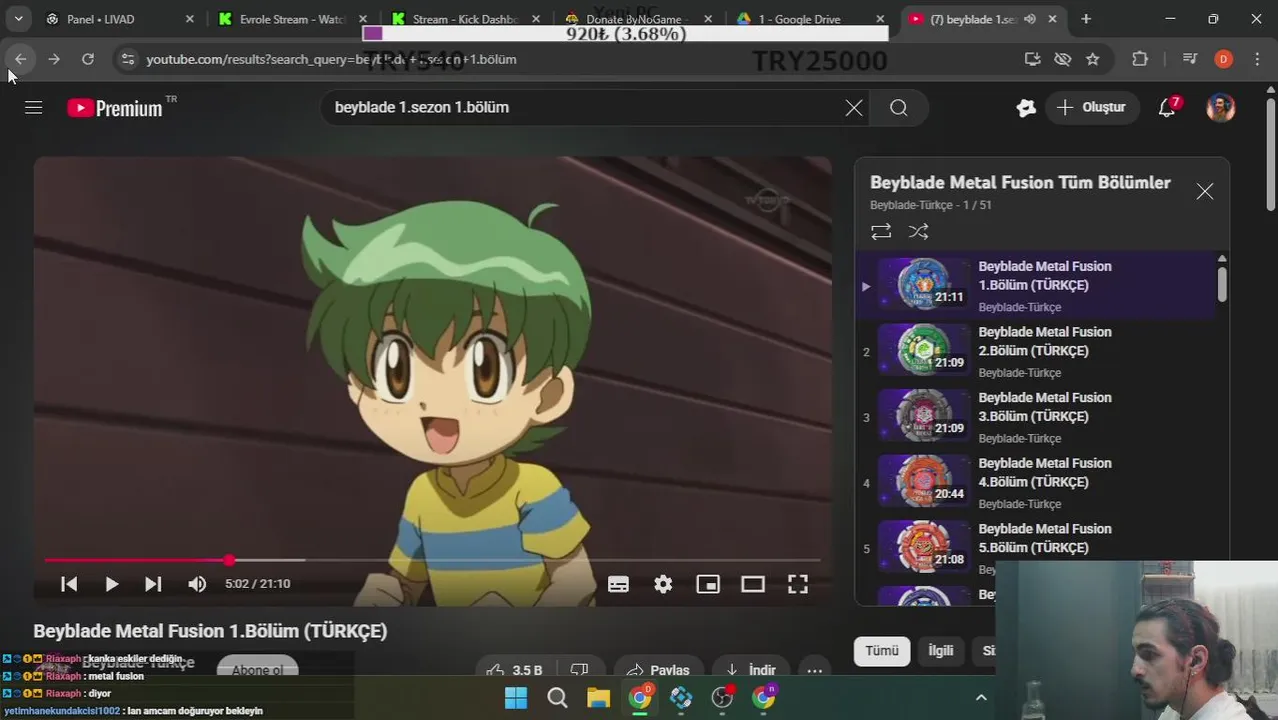
Task: Open Windows taskbar search
Action: coord(557,698)
